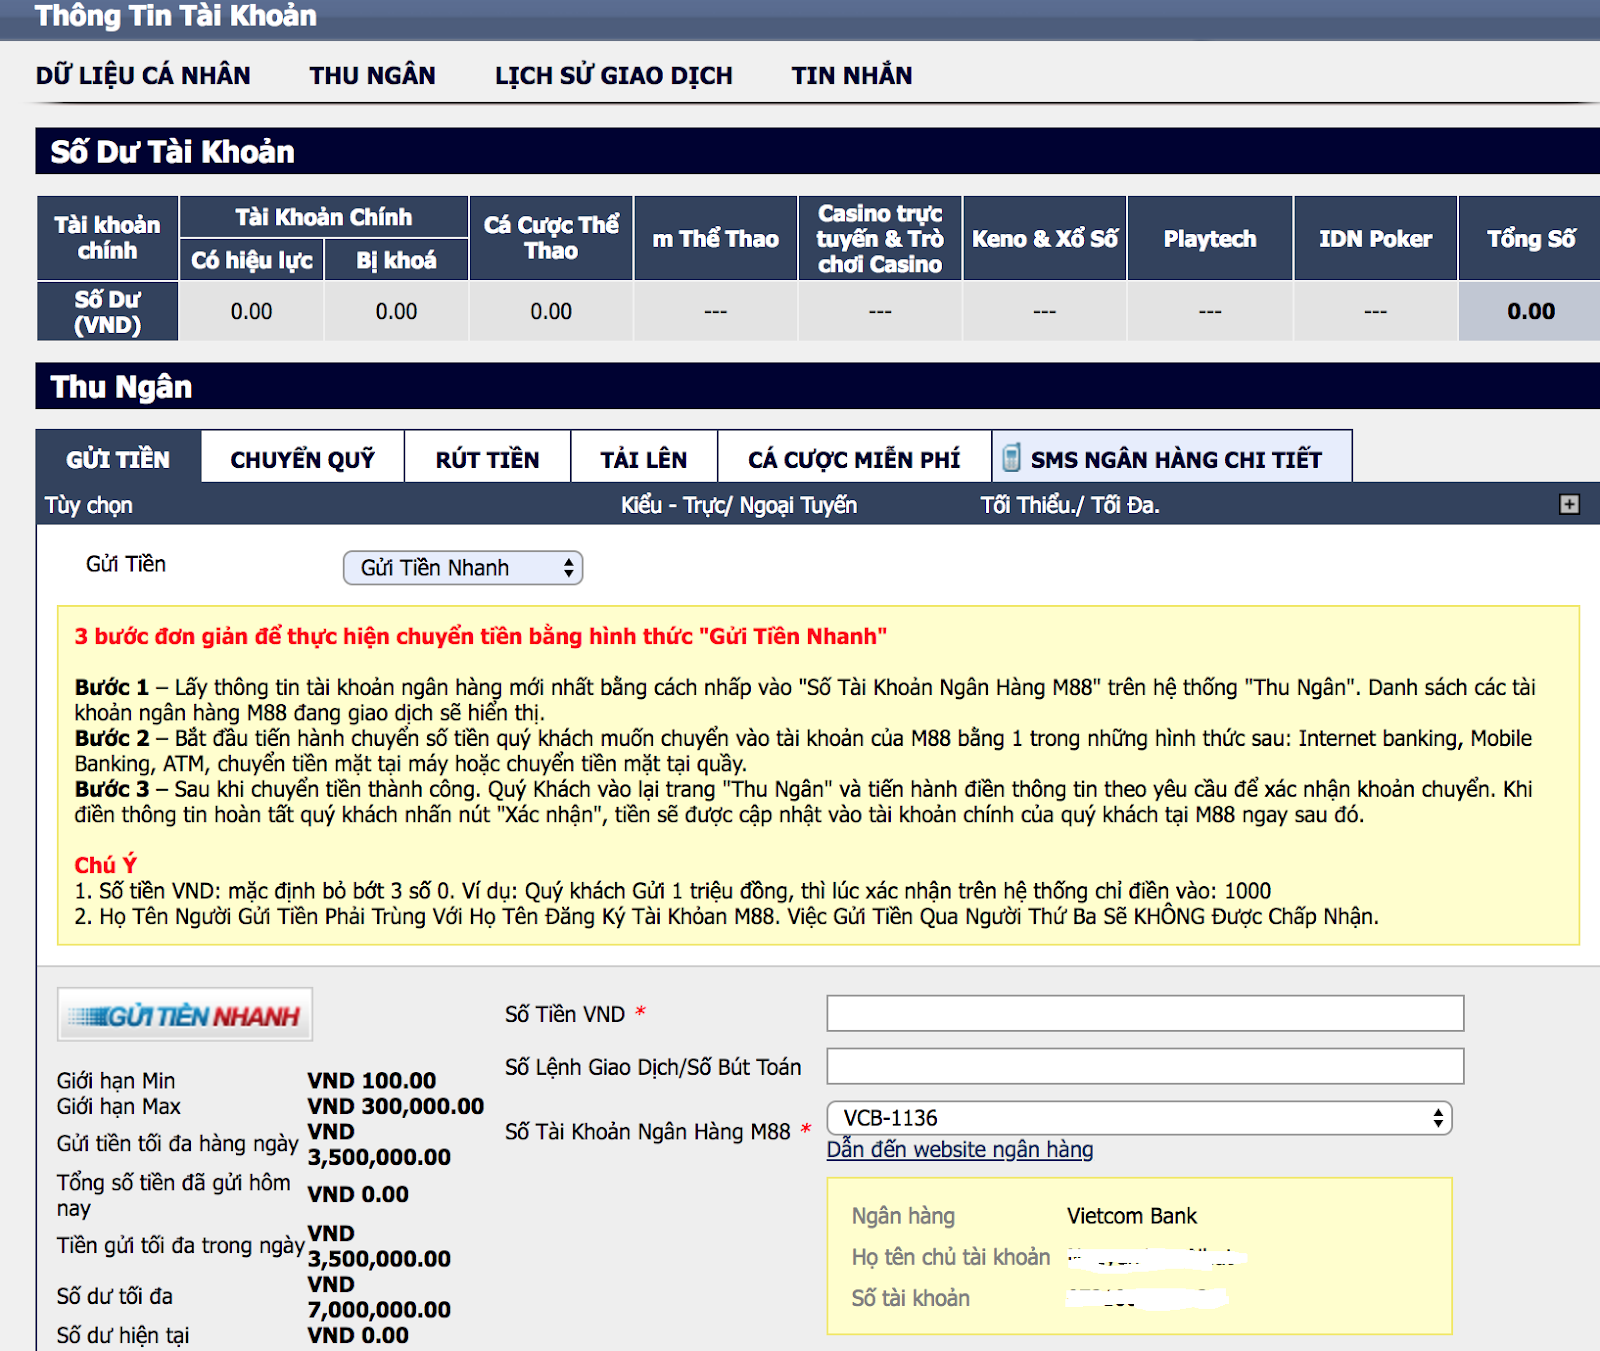Screen dimensions: 1600x1351
Task: Open the Gửi Tiền Nhanh dropdown
Action: coord(463,568)
